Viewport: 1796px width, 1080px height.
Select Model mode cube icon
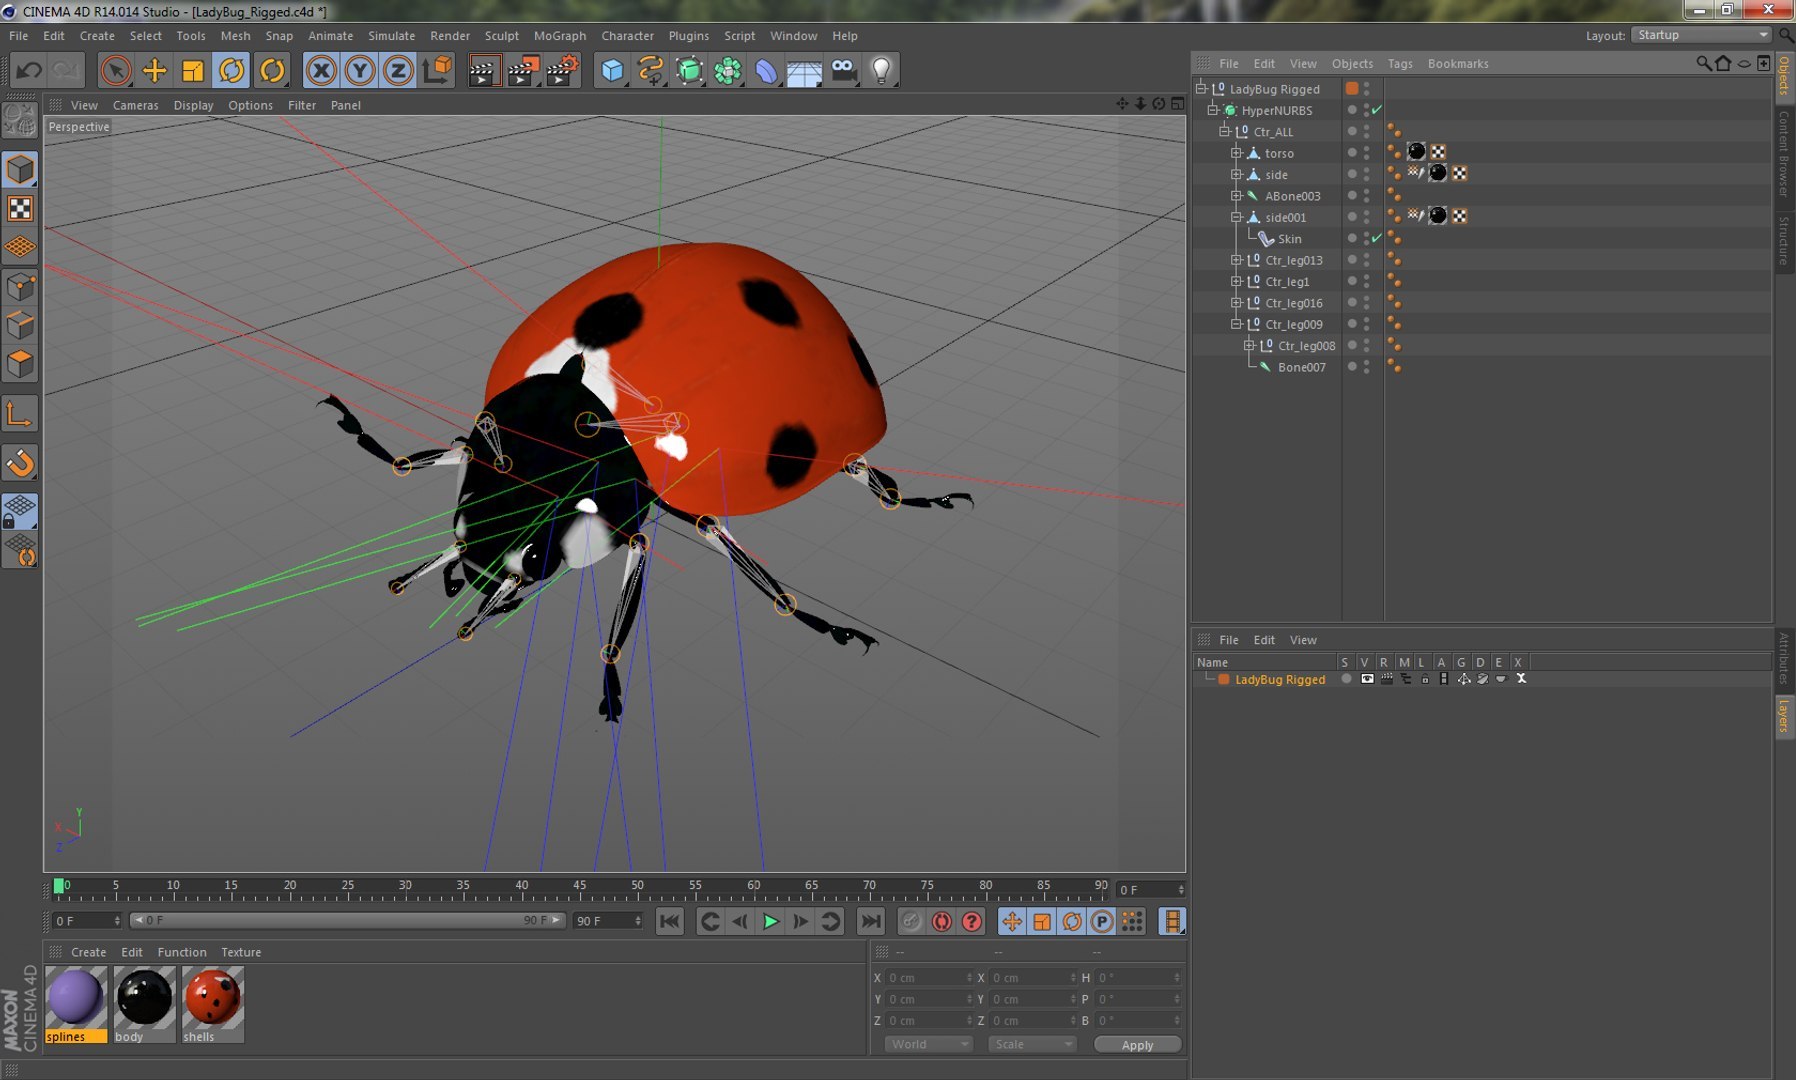pyautogui.click(x=20, y=170)
